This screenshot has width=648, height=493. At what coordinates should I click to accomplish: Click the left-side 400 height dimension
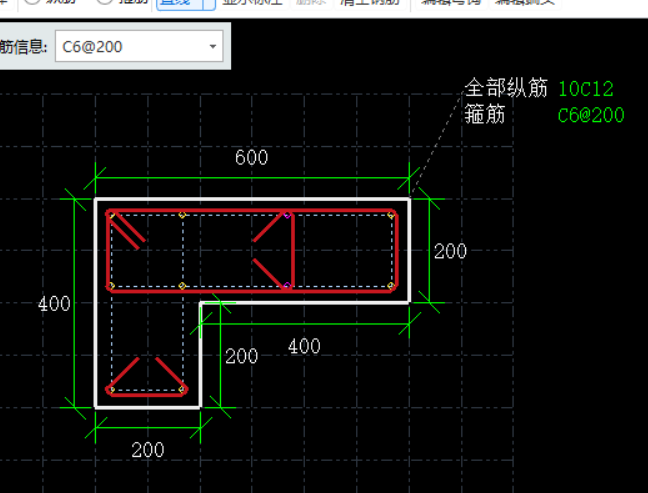coord(54,304)
